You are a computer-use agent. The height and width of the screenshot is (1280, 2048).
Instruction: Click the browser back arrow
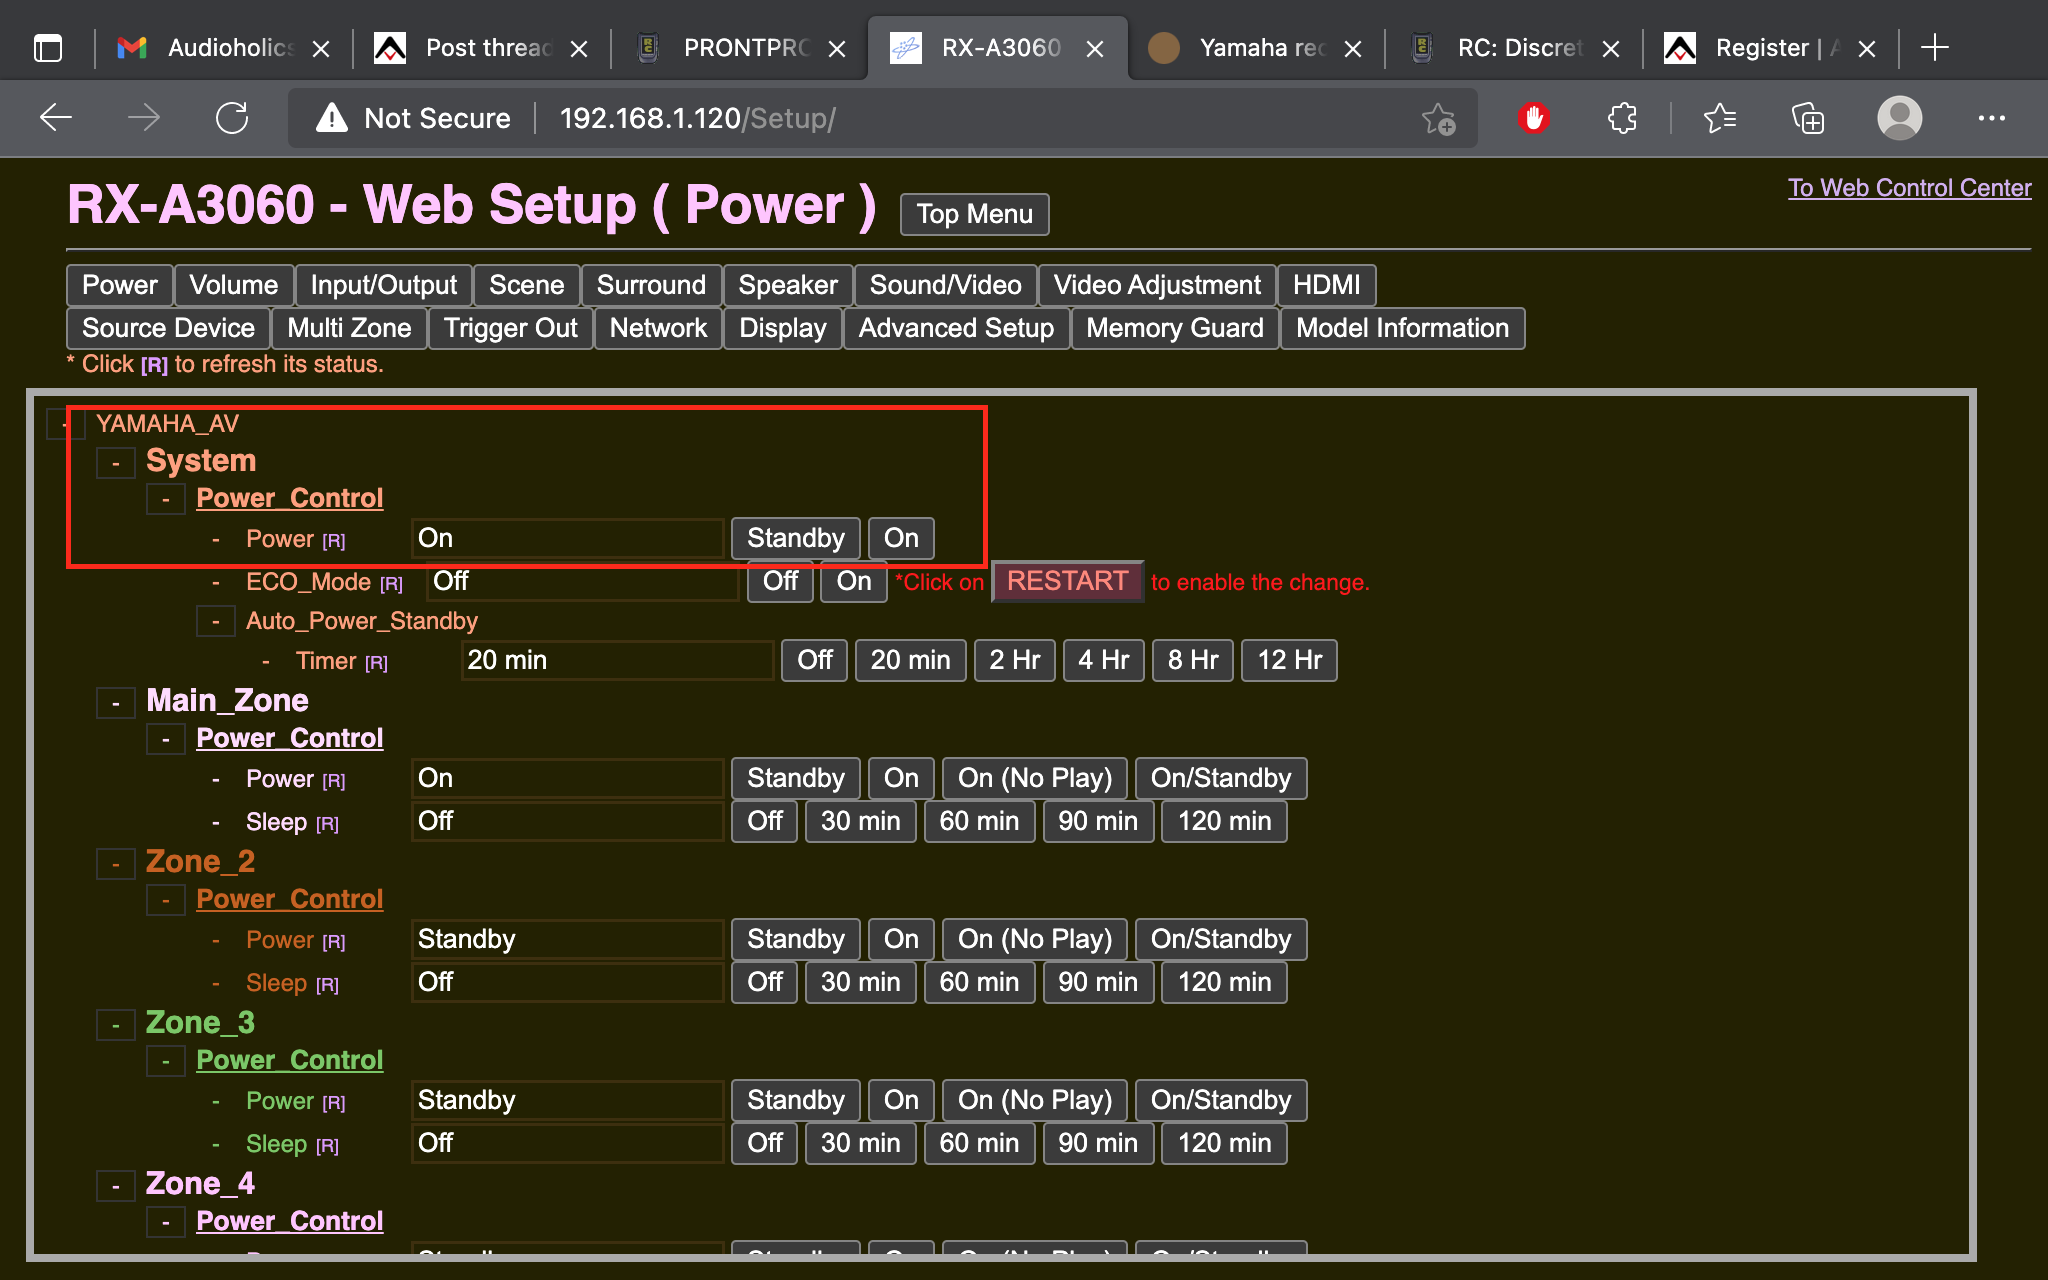[x=56, y=118]
